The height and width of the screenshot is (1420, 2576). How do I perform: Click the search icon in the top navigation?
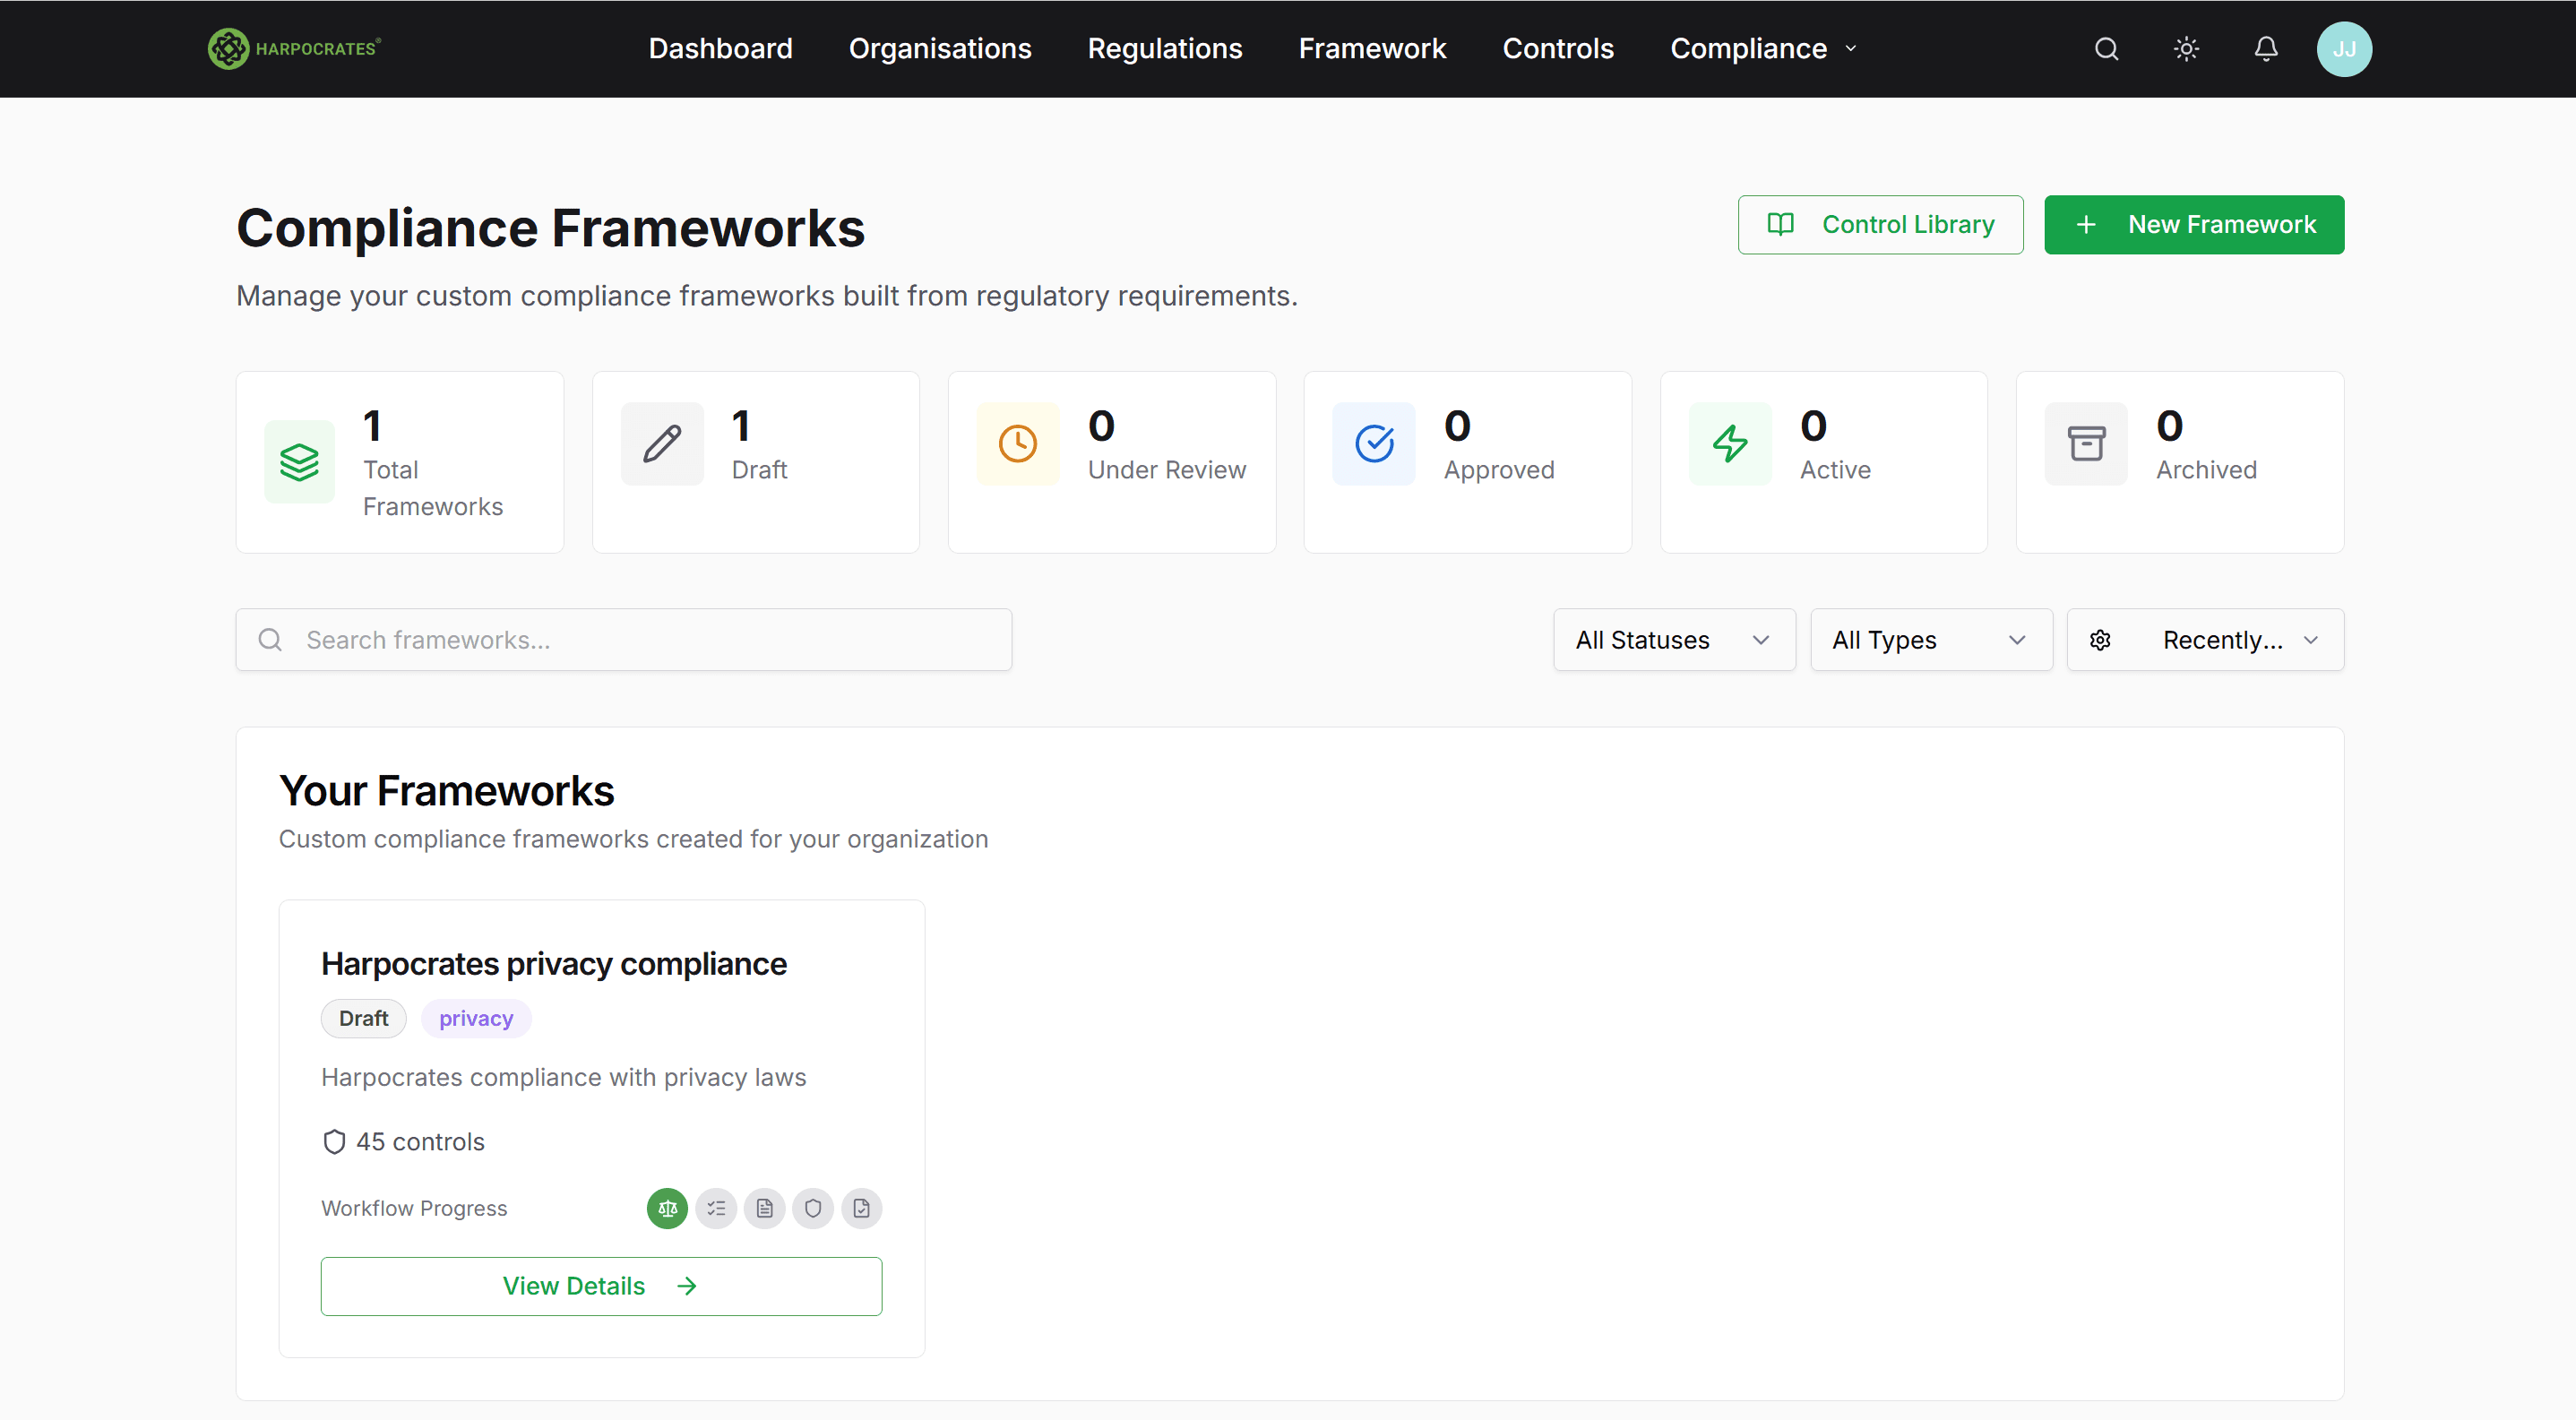pyautogui.click(x=2106, y=48)
